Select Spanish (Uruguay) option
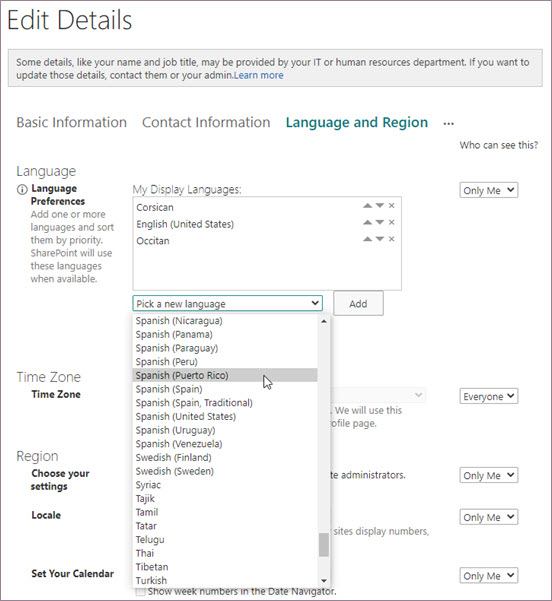 pyautogui.click(x=225, y=430)
